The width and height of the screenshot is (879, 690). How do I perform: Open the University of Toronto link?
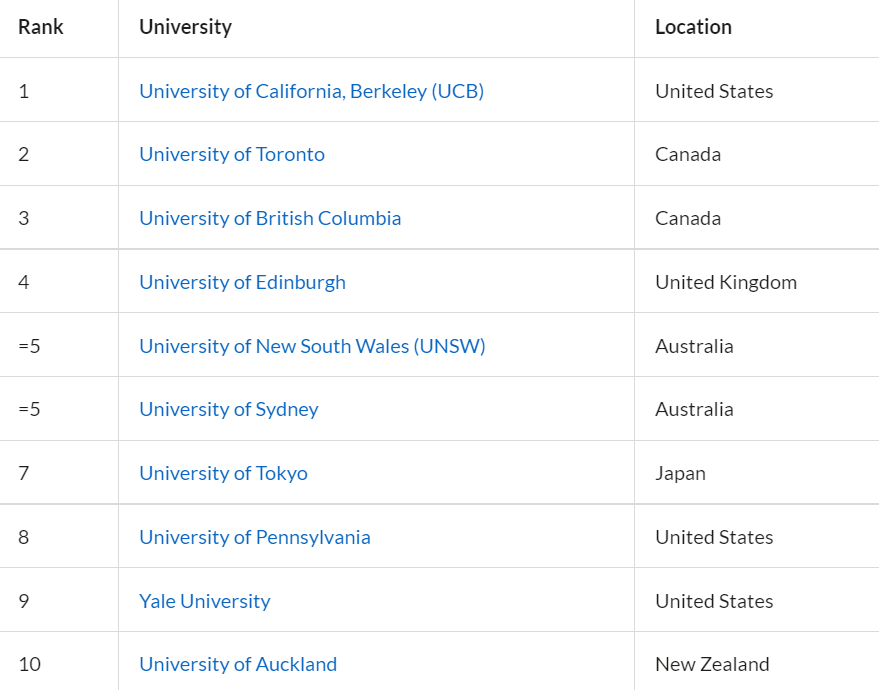click(x=232, y=154)
